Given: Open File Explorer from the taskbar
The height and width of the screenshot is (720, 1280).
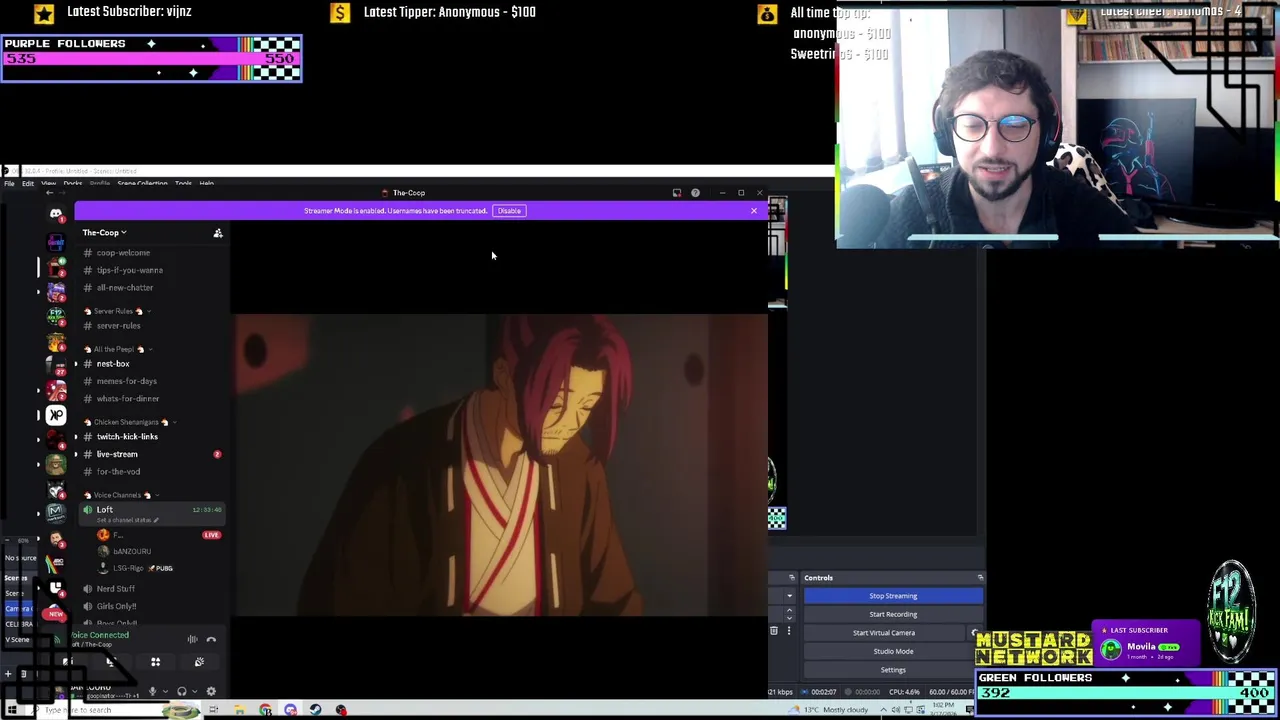Looking at the screenshot, I should pyautogui.click(x=239, y=710).
